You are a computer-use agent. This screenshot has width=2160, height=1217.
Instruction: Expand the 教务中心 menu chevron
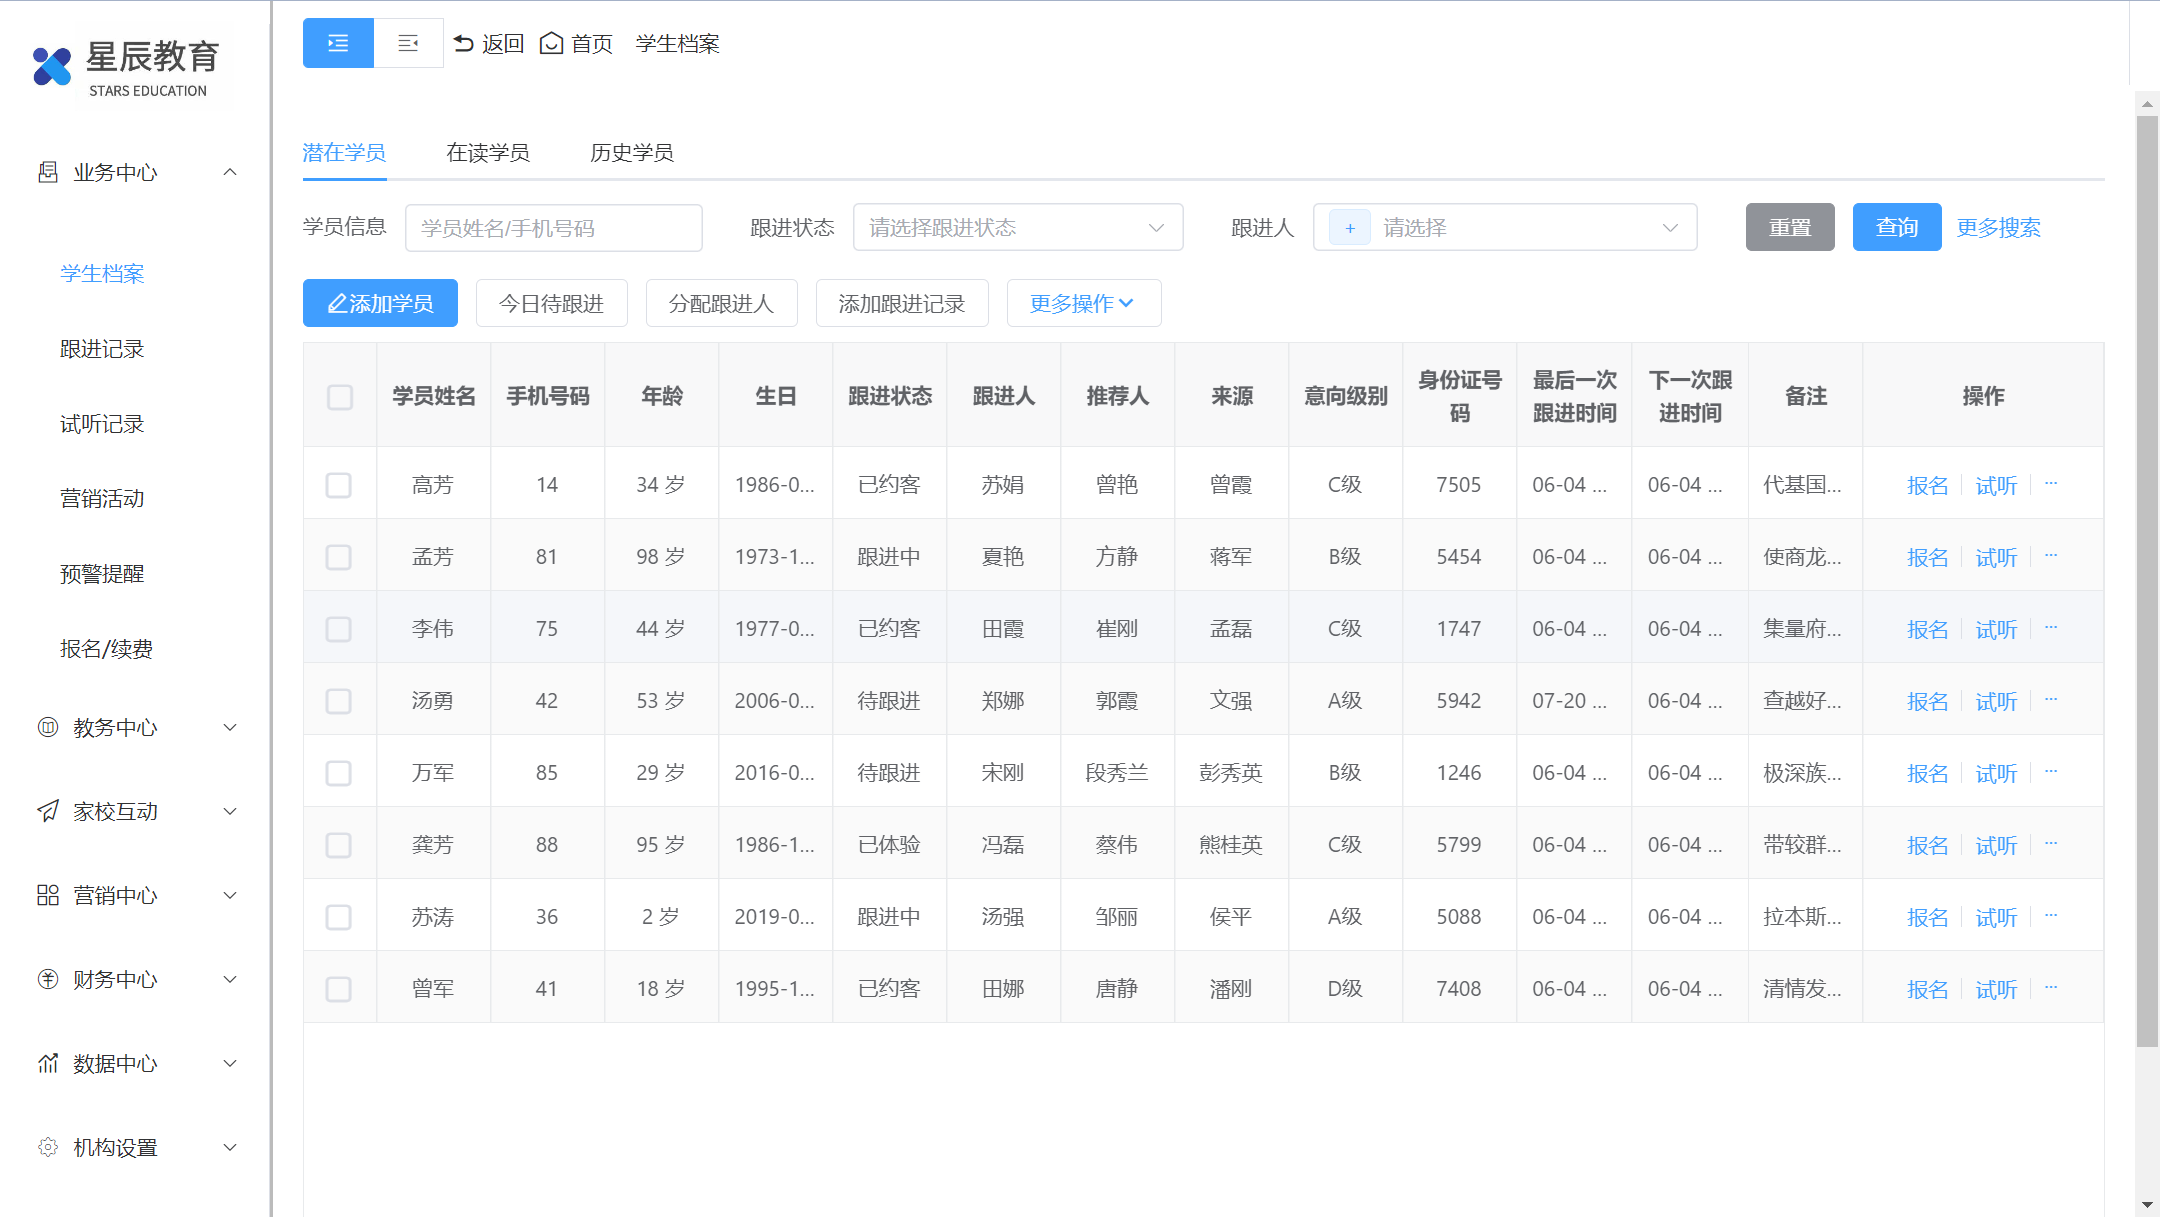coord(230,727)
